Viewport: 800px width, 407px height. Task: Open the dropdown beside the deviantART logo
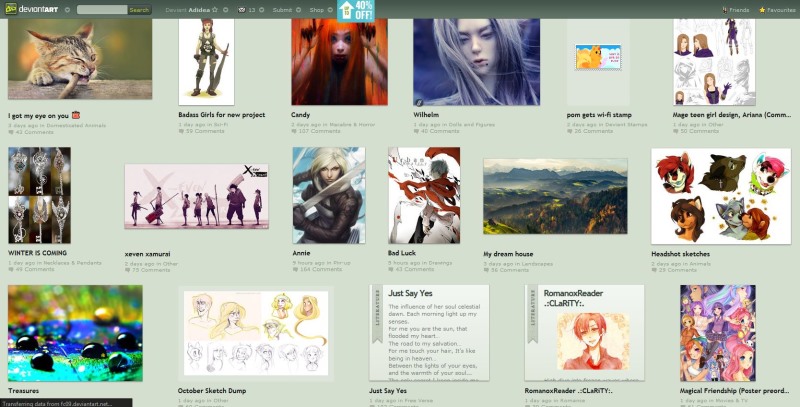pyautogui.click(x=67, y=9)
